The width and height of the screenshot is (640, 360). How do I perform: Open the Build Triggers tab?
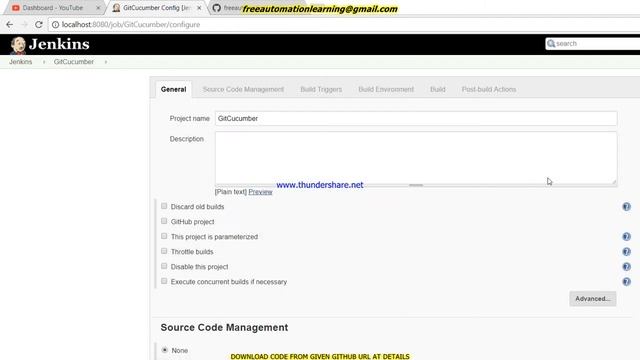pyautogui.click(x=321, y=89)
